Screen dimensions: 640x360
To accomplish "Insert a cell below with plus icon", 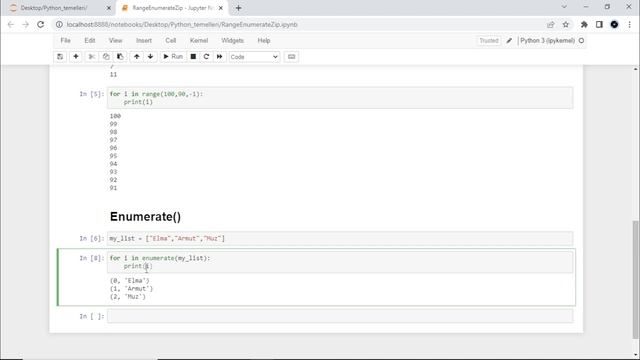I will [x=76, y=57].
